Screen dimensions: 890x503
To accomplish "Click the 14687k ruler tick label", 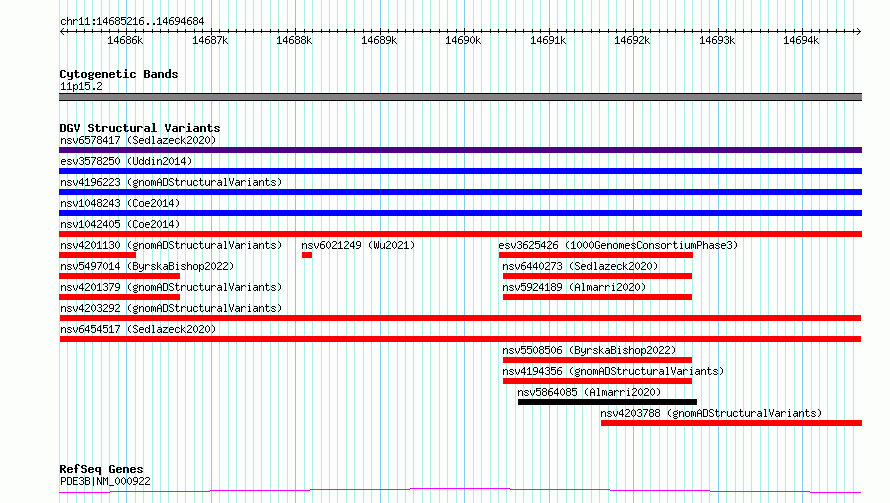I will pyautogui.click(x=210, y=40).
